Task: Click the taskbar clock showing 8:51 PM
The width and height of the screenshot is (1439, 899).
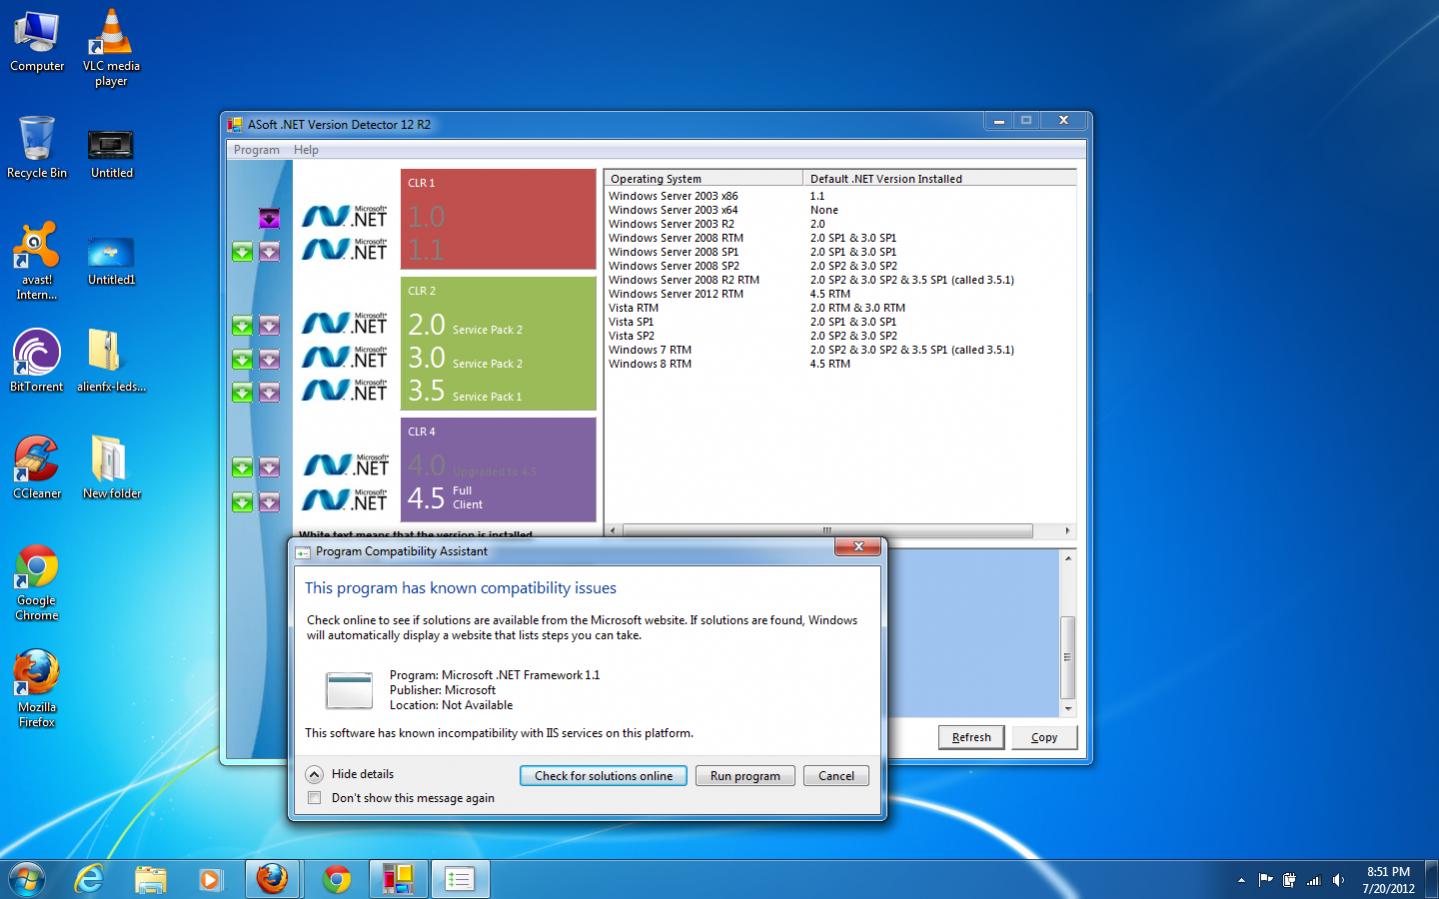Action: coord(1388,880)
